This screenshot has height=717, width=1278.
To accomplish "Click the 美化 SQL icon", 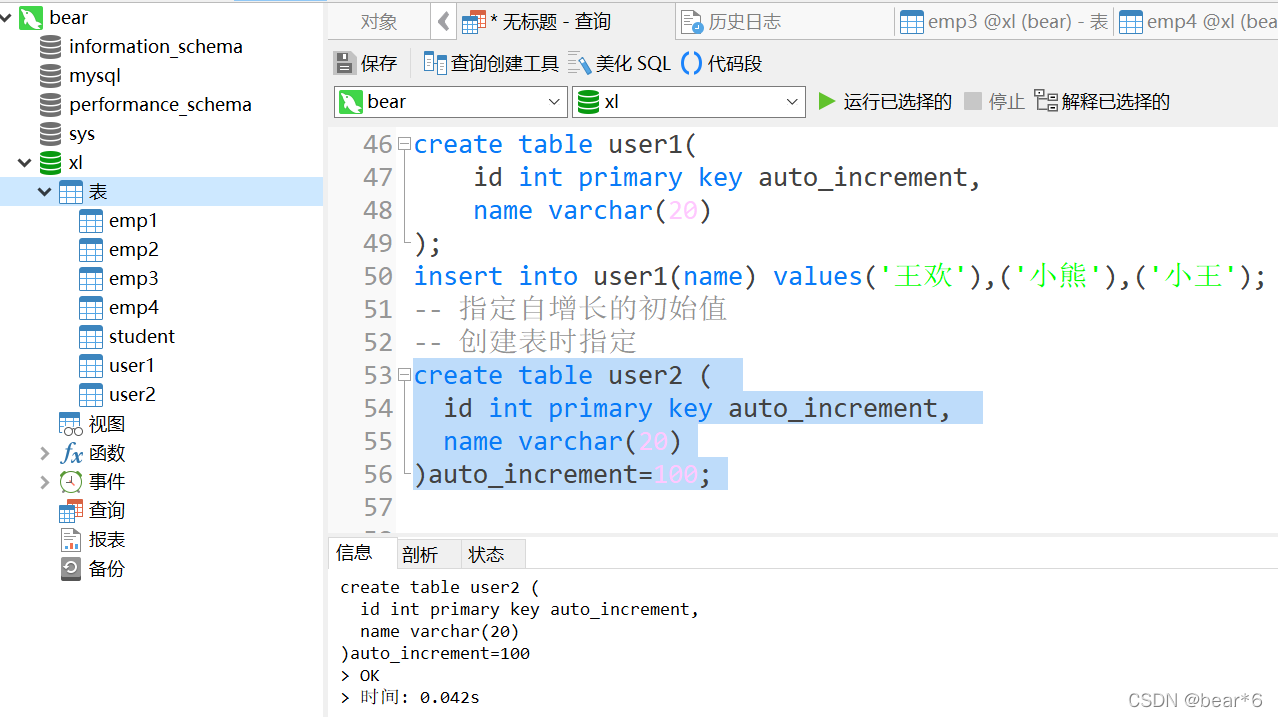I will (580, 64).
